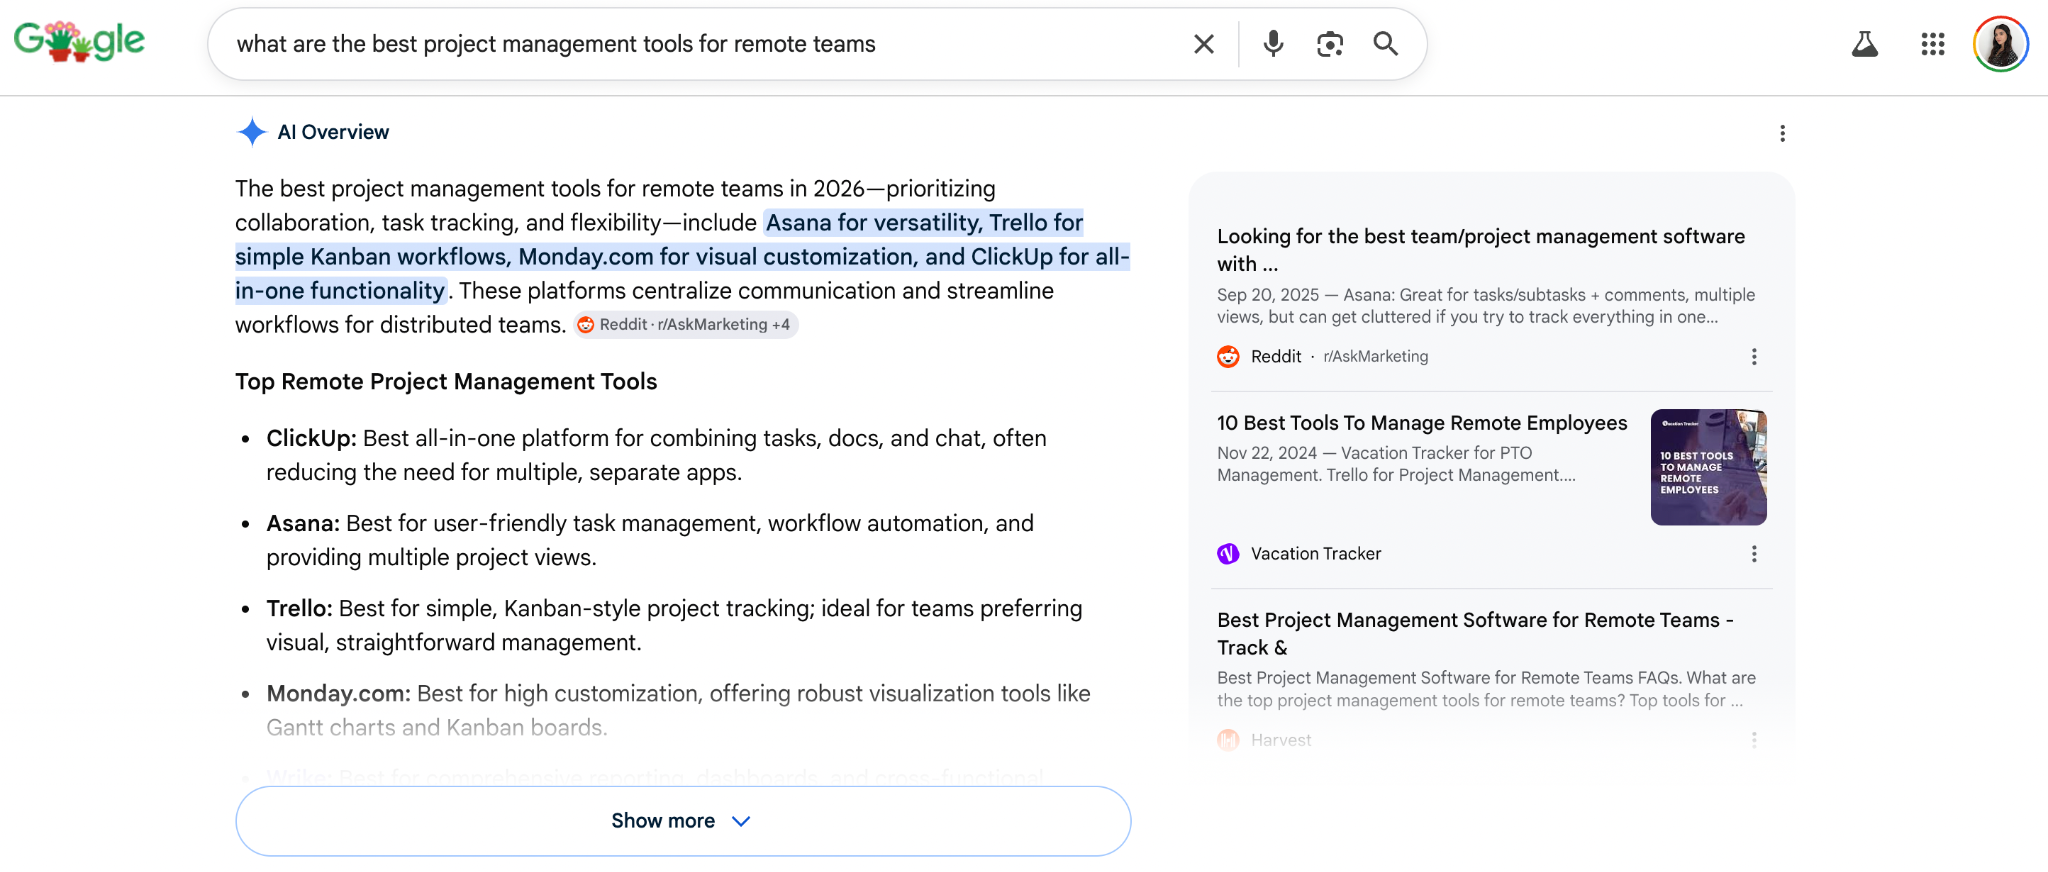Open AI Overview more options menu

(1782, 134)
